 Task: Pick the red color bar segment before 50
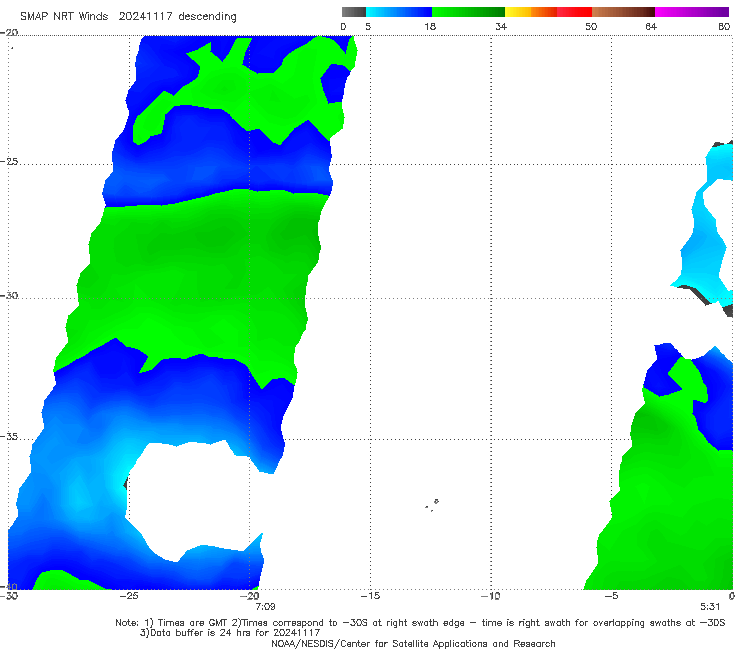click(x=574, y=12)
